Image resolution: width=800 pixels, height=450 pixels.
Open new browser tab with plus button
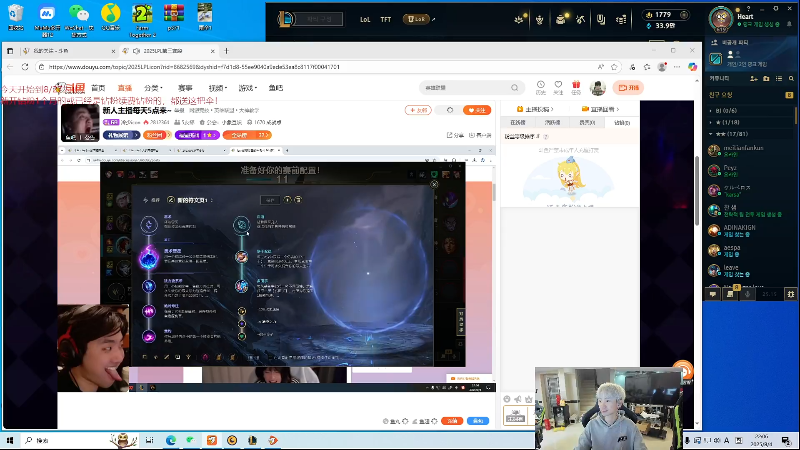(226, 51)
